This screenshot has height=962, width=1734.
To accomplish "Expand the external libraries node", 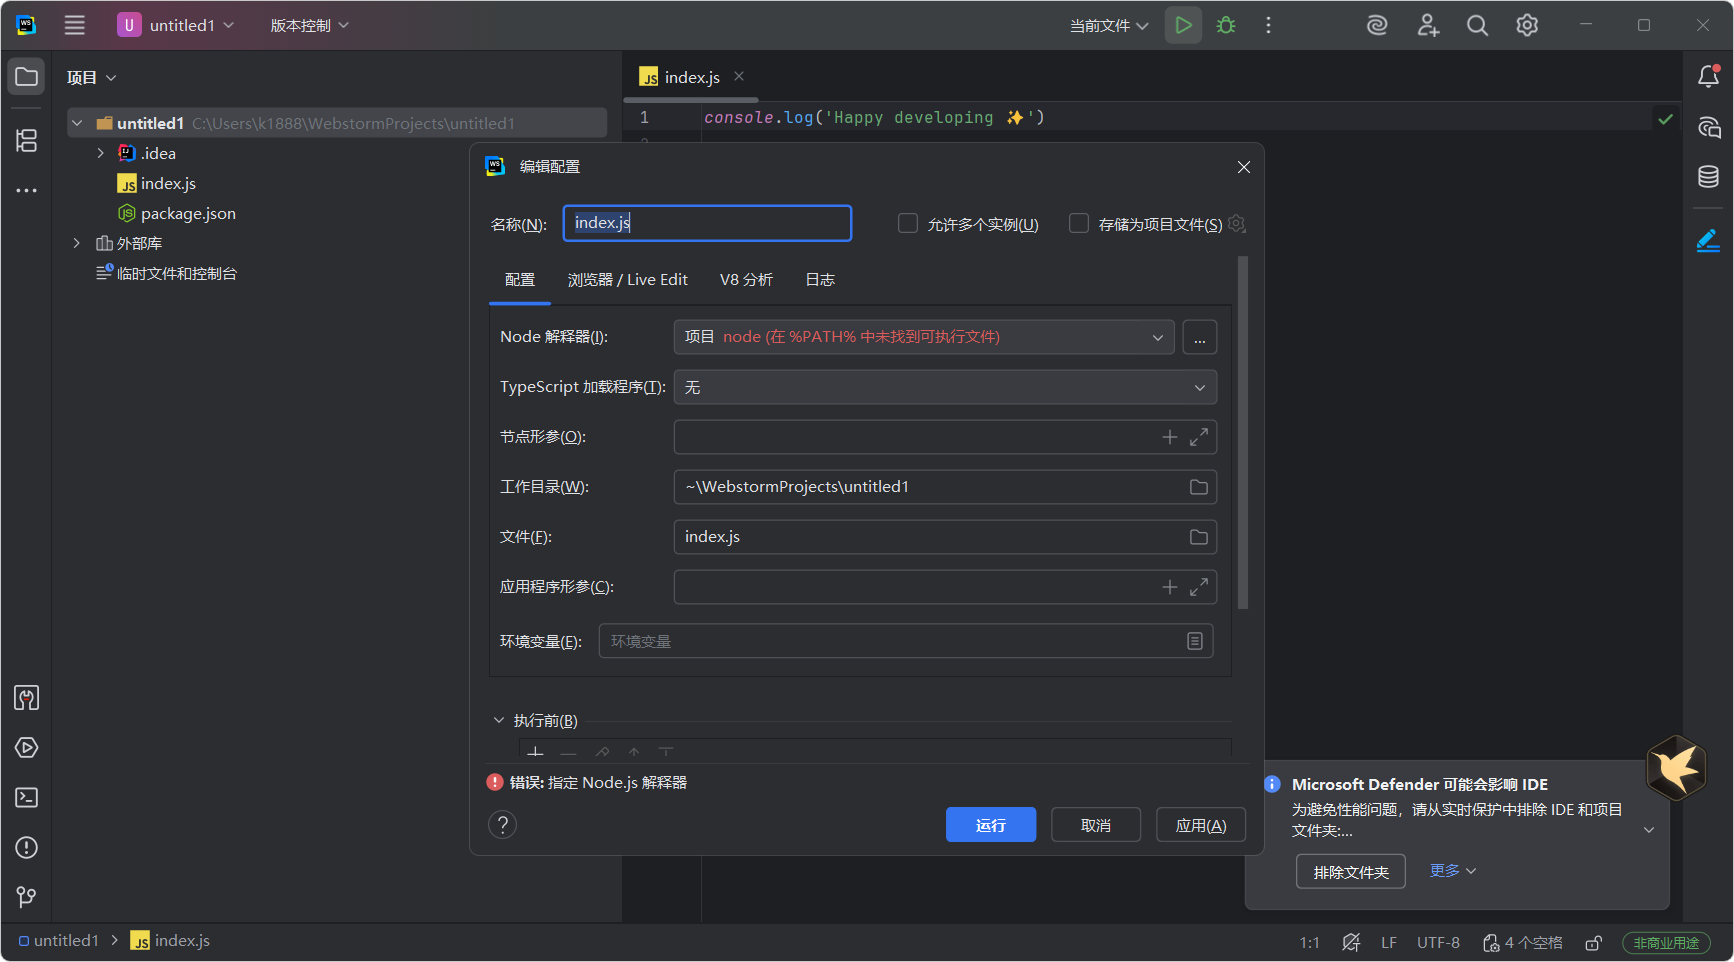I will tap(76, 243).
